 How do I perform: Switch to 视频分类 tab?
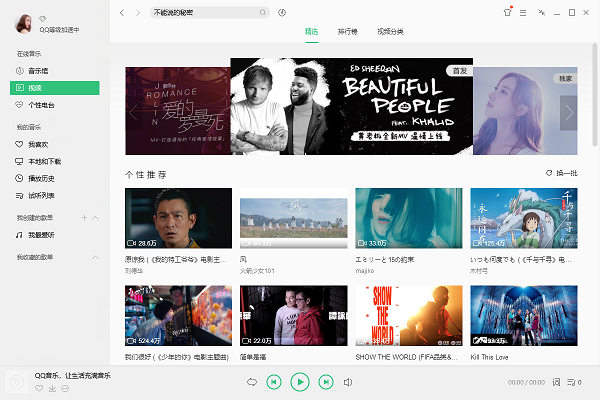click(390, 33)
